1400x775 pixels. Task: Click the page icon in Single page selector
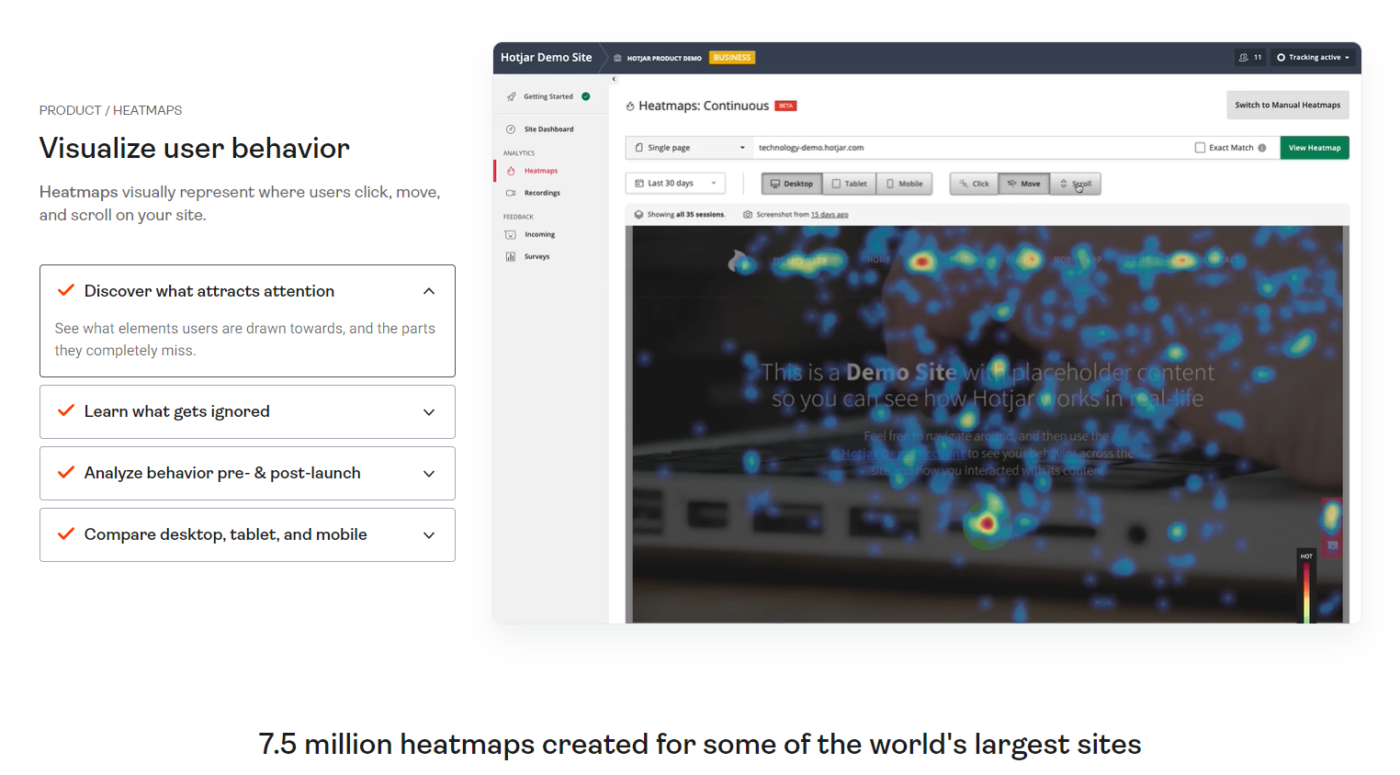[639, 148]
